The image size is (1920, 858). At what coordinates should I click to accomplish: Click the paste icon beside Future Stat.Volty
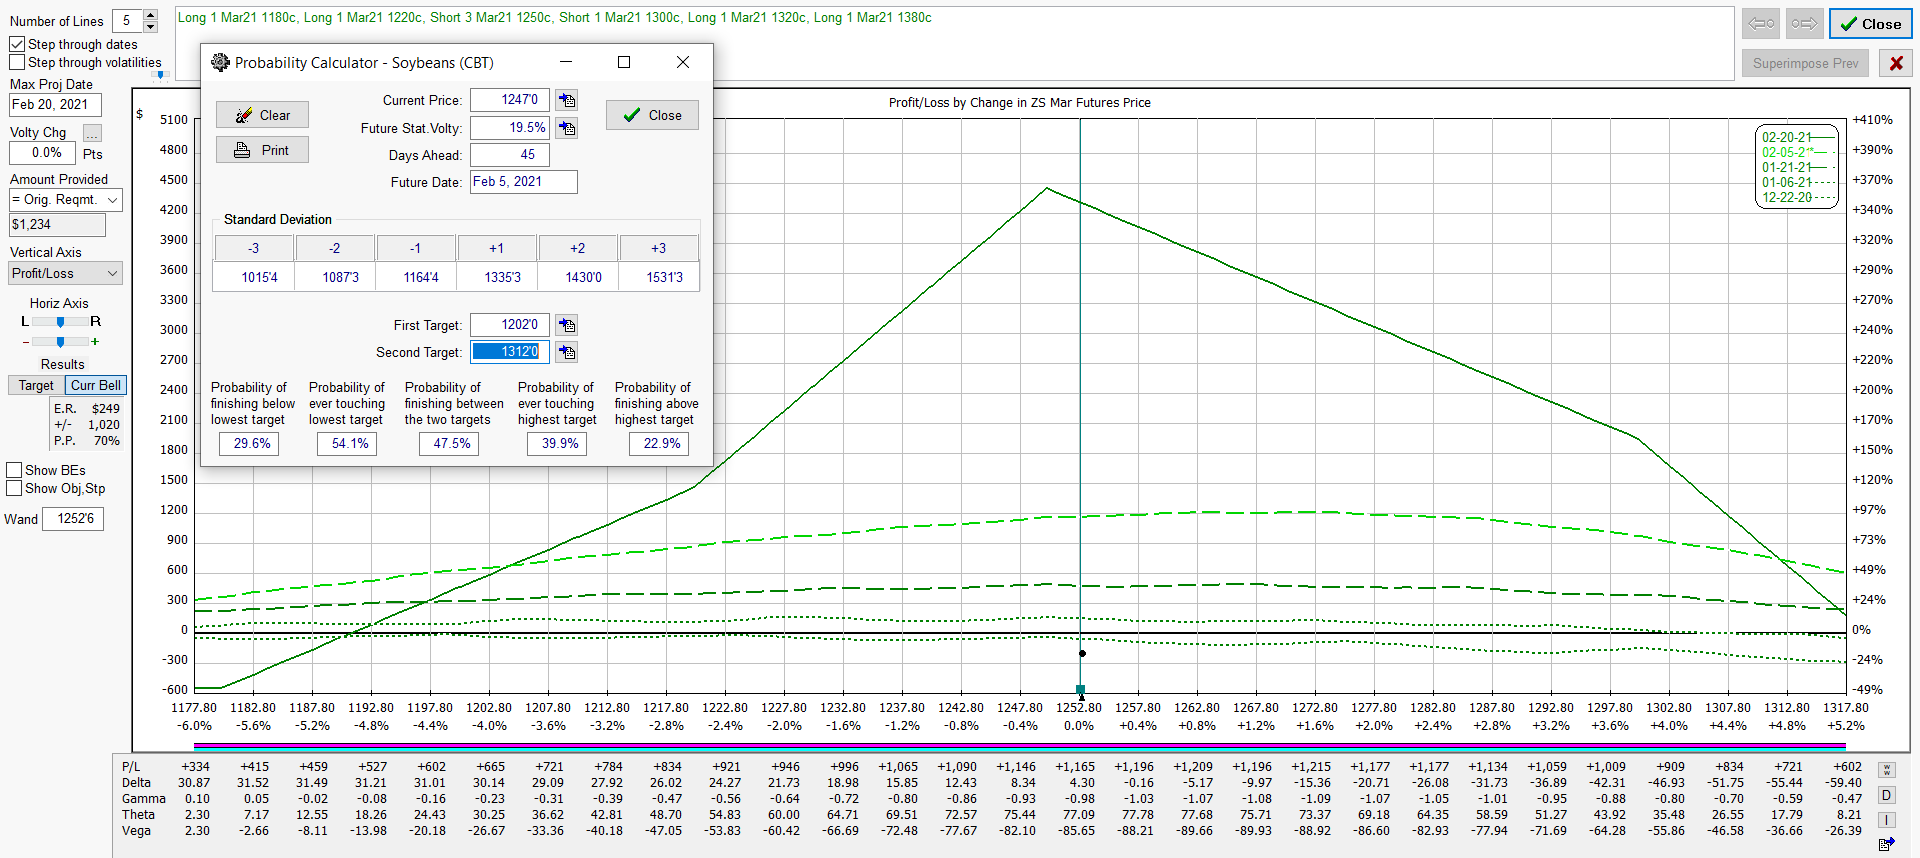567,128
